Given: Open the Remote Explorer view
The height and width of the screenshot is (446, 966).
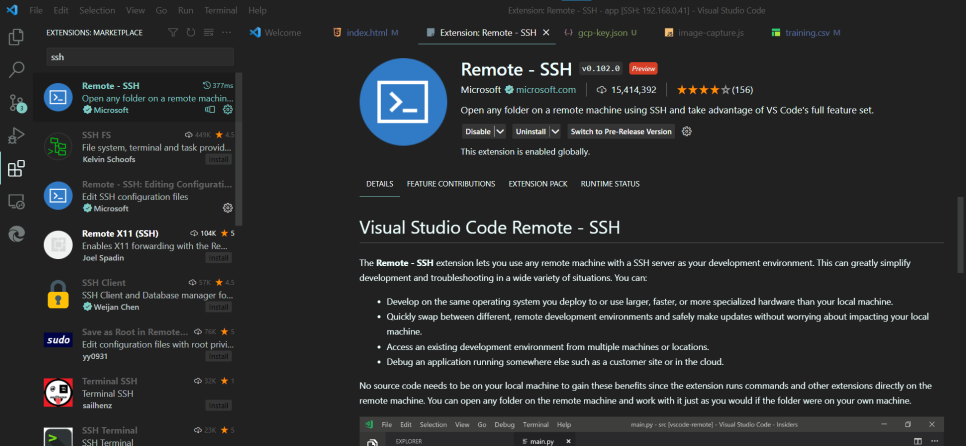Looking at the screenshot, I should click(x=16, y=201).
